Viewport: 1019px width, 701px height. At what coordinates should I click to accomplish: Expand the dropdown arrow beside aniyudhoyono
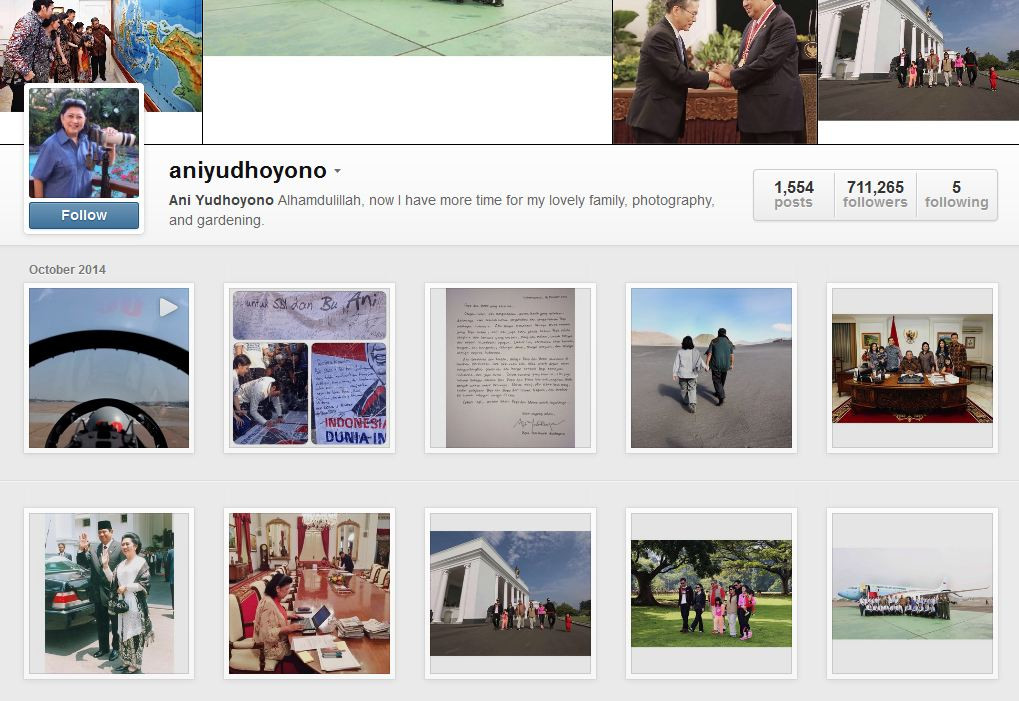coord(337,172)
